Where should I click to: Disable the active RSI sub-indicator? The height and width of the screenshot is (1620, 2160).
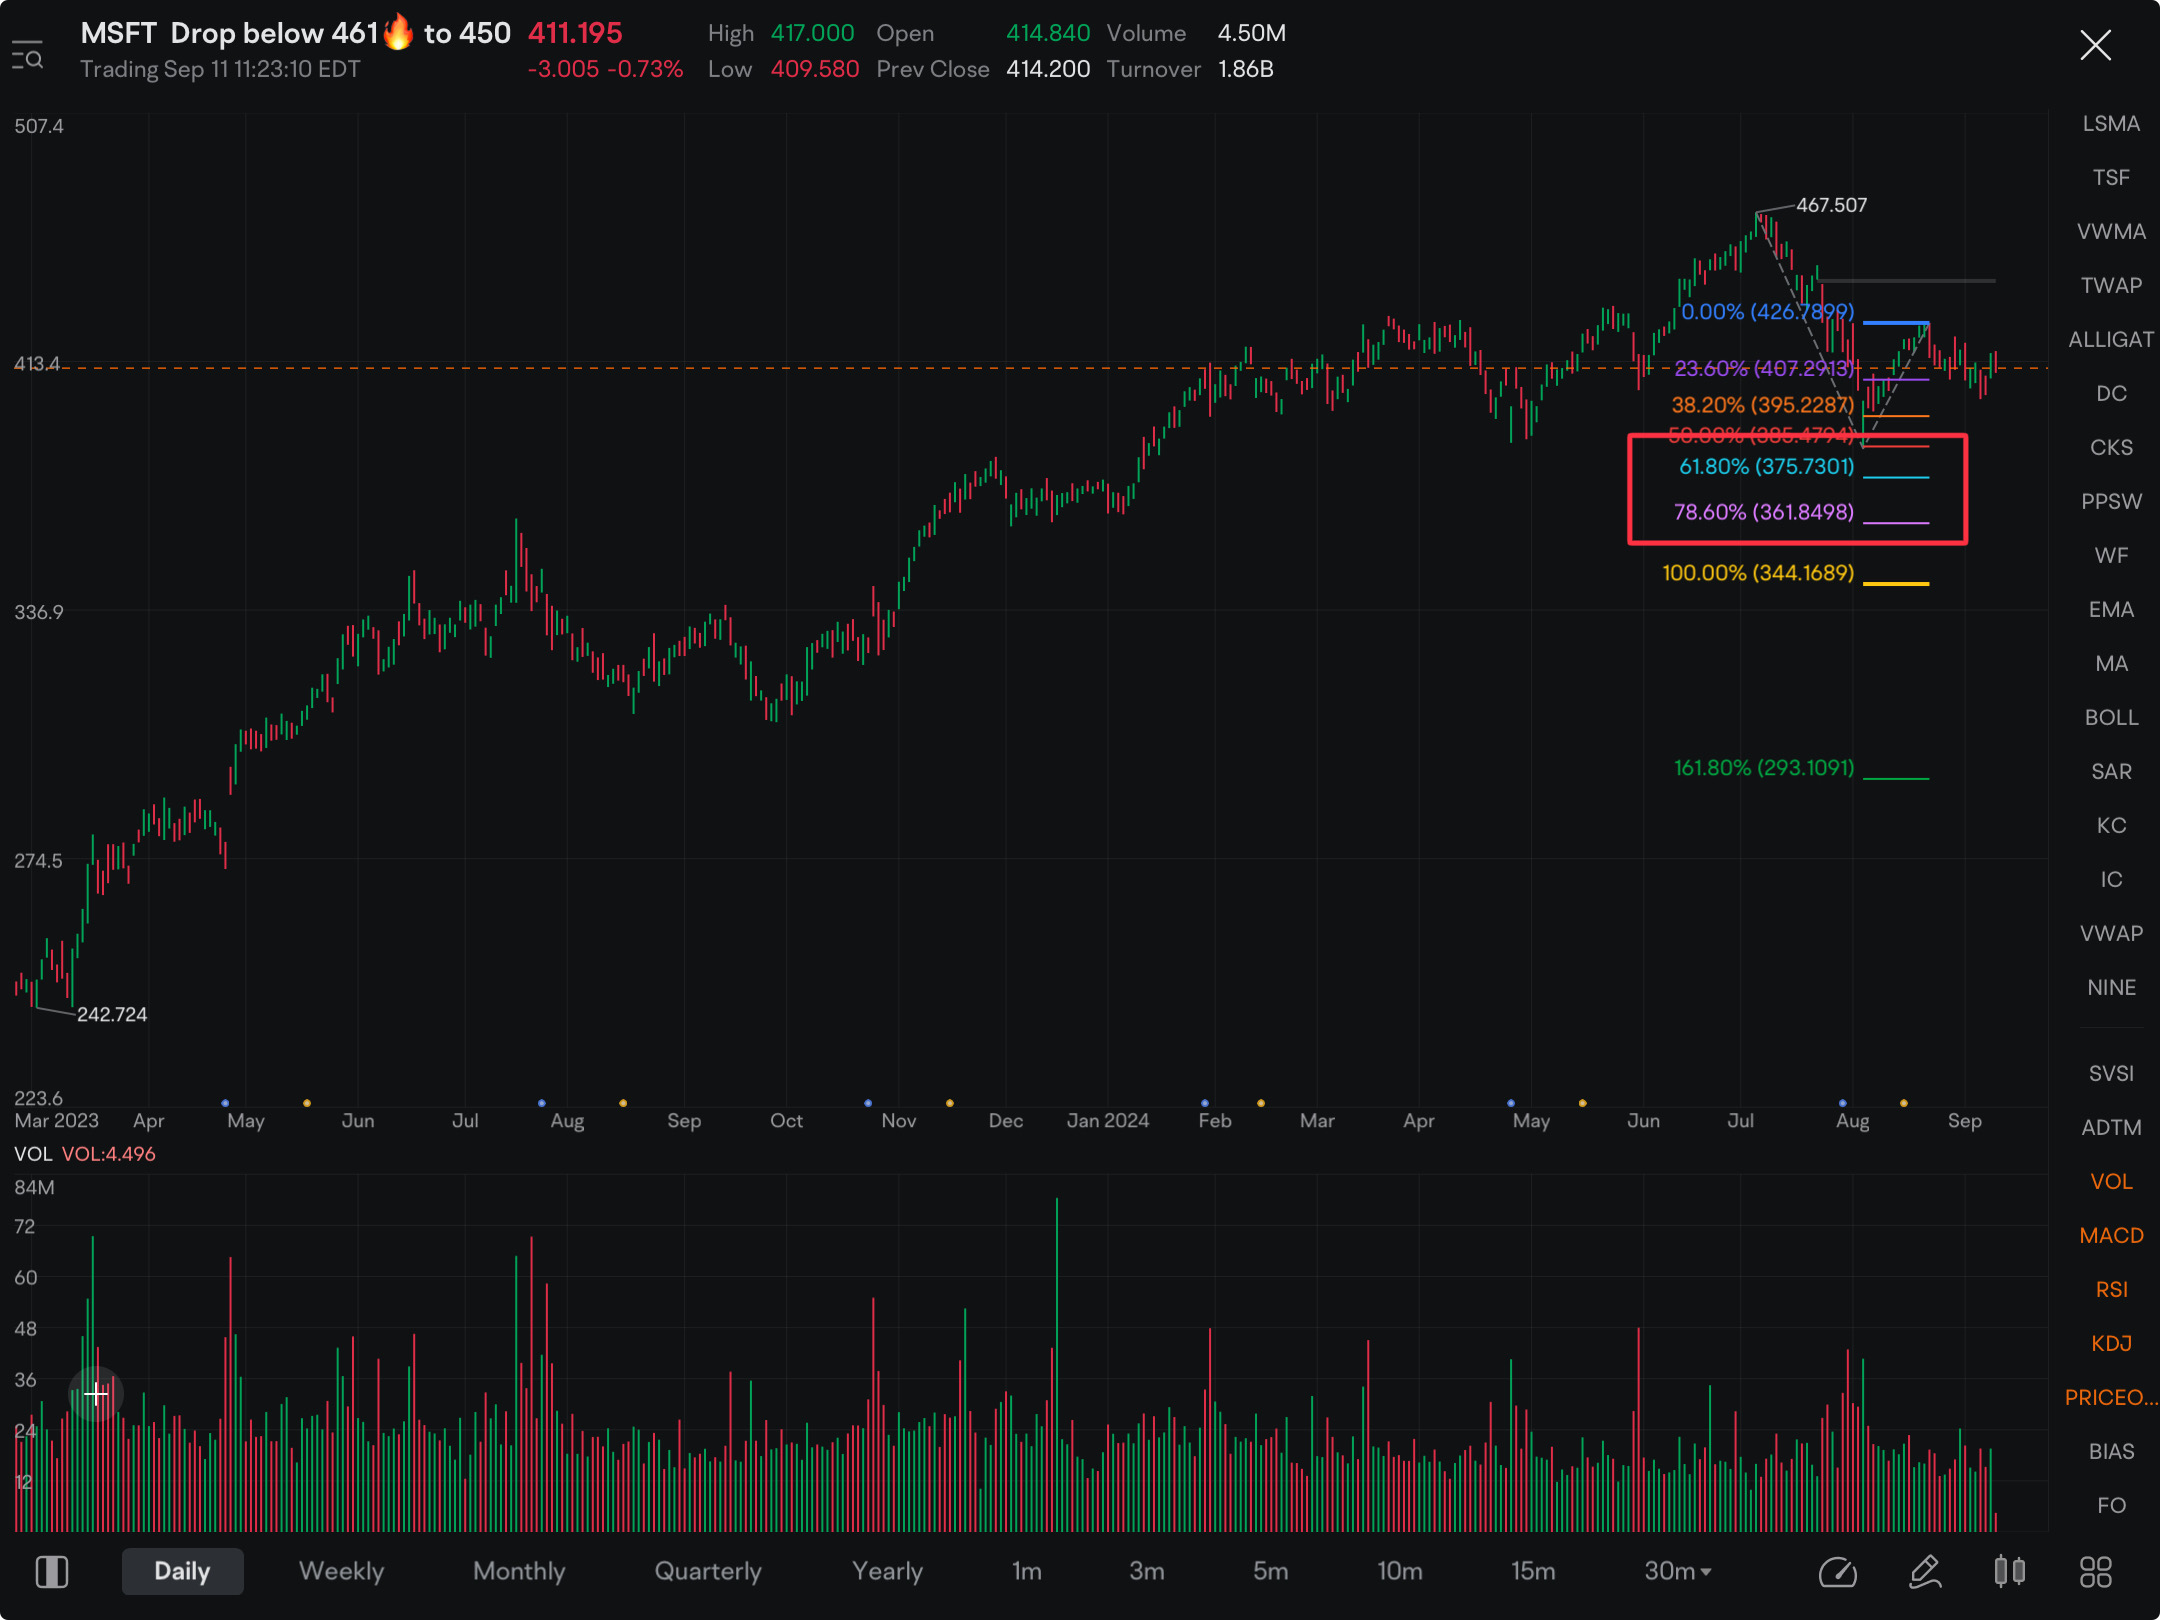(2111, 1289)
